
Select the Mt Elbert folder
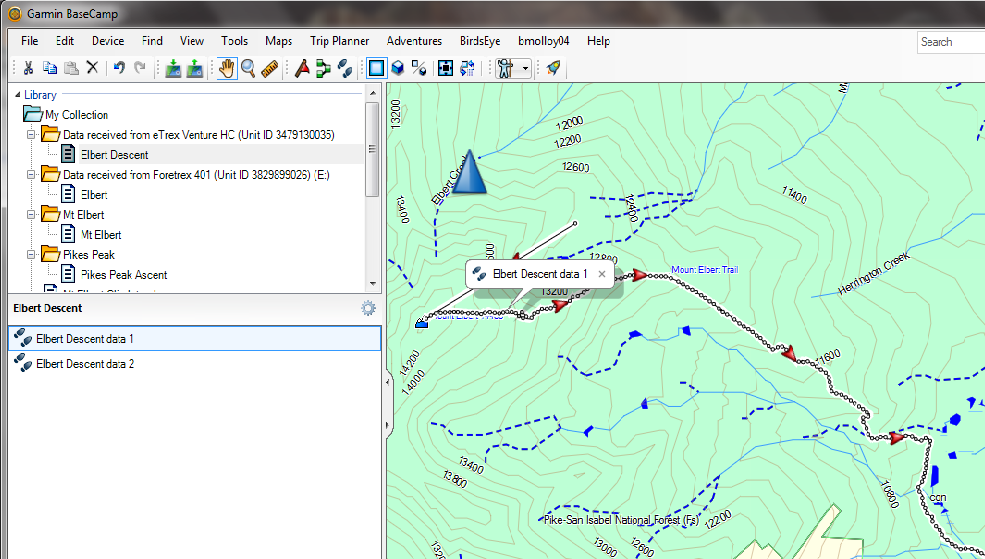[83, 215]
